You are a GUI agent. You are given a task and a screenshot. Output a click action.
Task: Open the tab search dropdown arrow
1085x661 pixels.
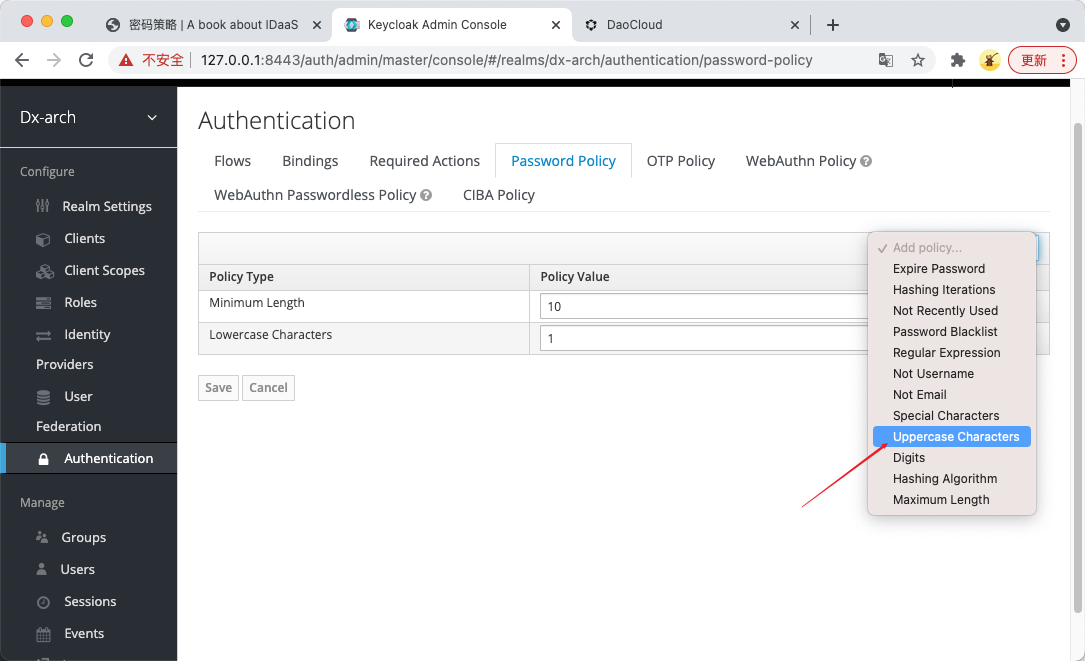coord(1064,25)
